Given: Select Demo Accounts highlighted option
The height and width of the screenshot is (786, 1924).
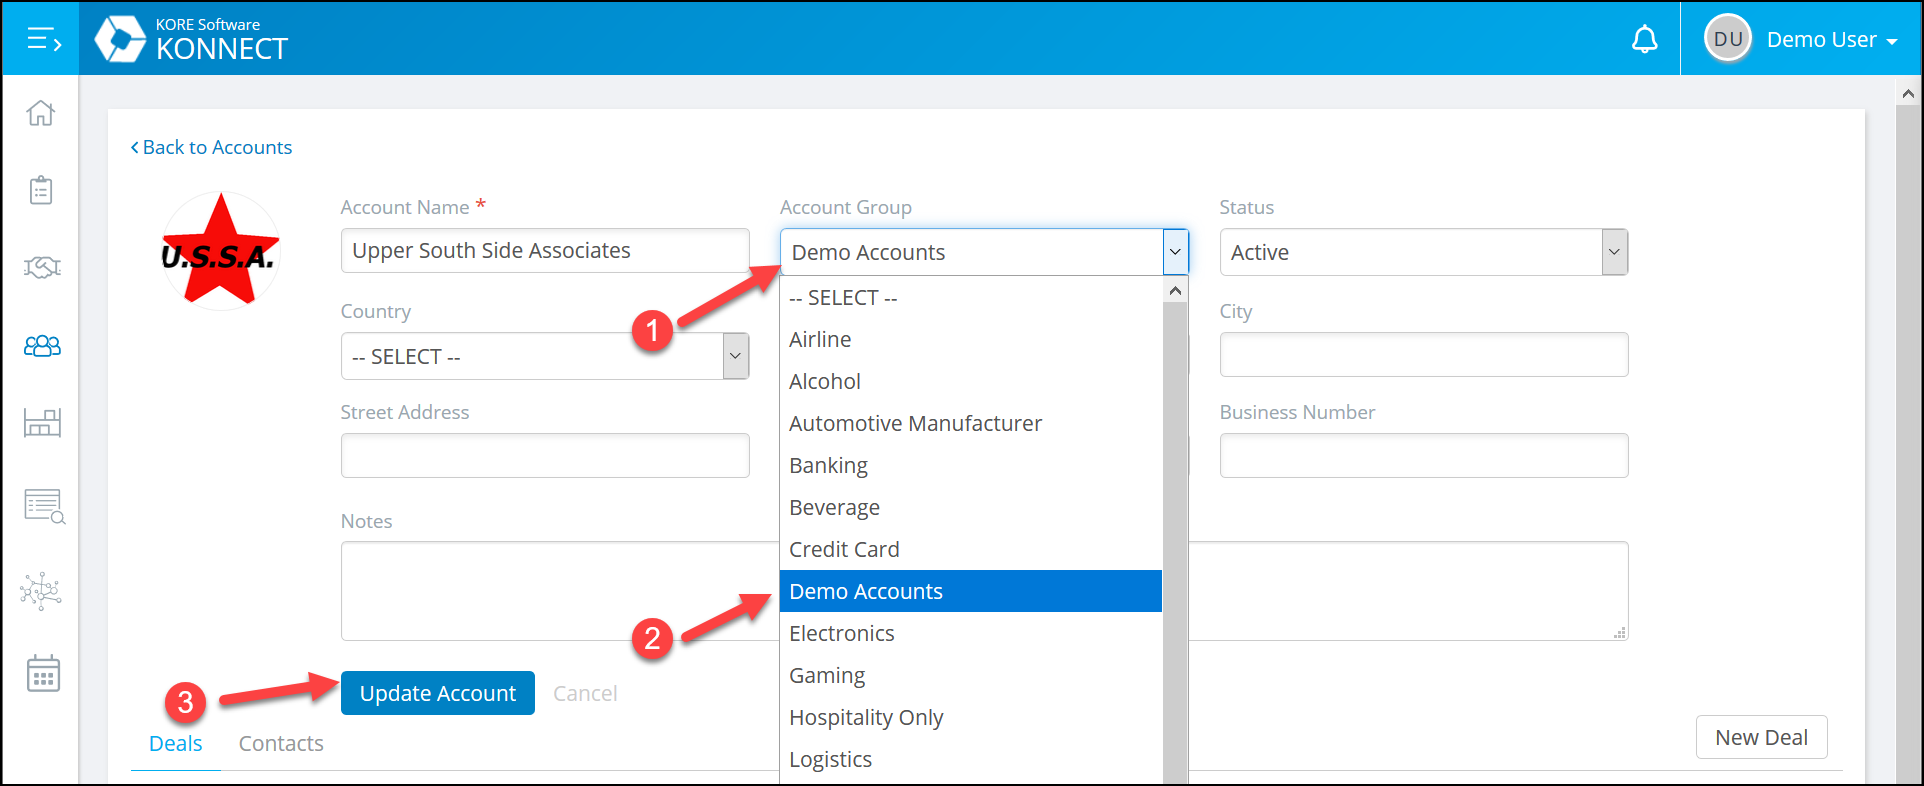Looking at the screenshot, I should point(970,591).
